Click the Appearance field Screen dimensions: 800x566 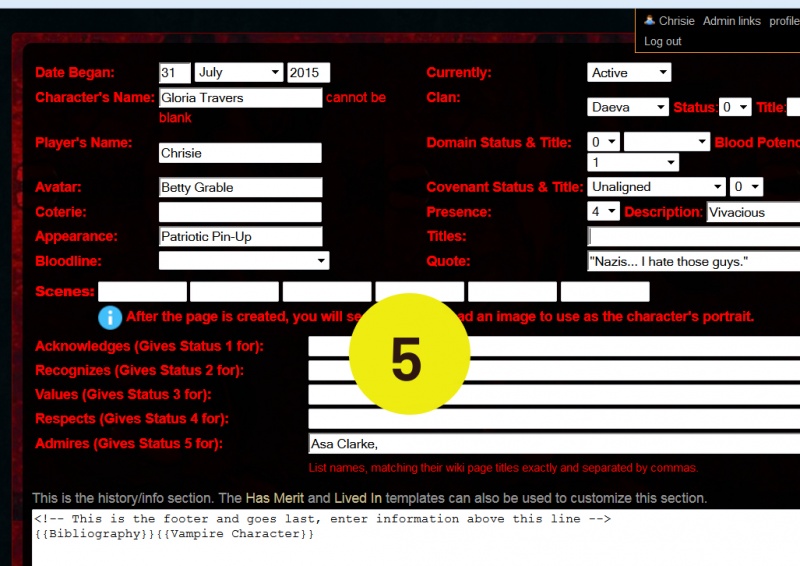pyautogui.click(x=240, y=236)
